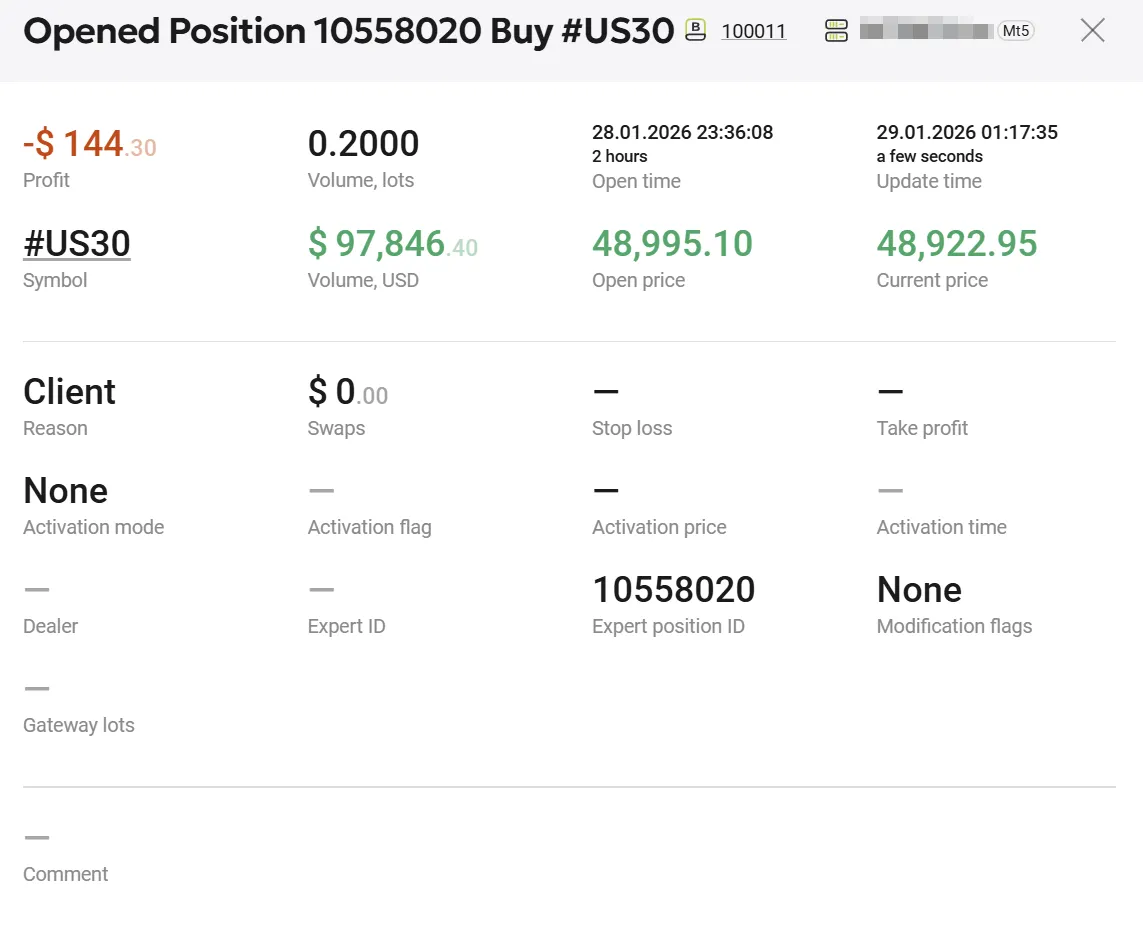Click the update time 29.01.2026 01:17:35
1143x940 pixels.
point(966,132)
